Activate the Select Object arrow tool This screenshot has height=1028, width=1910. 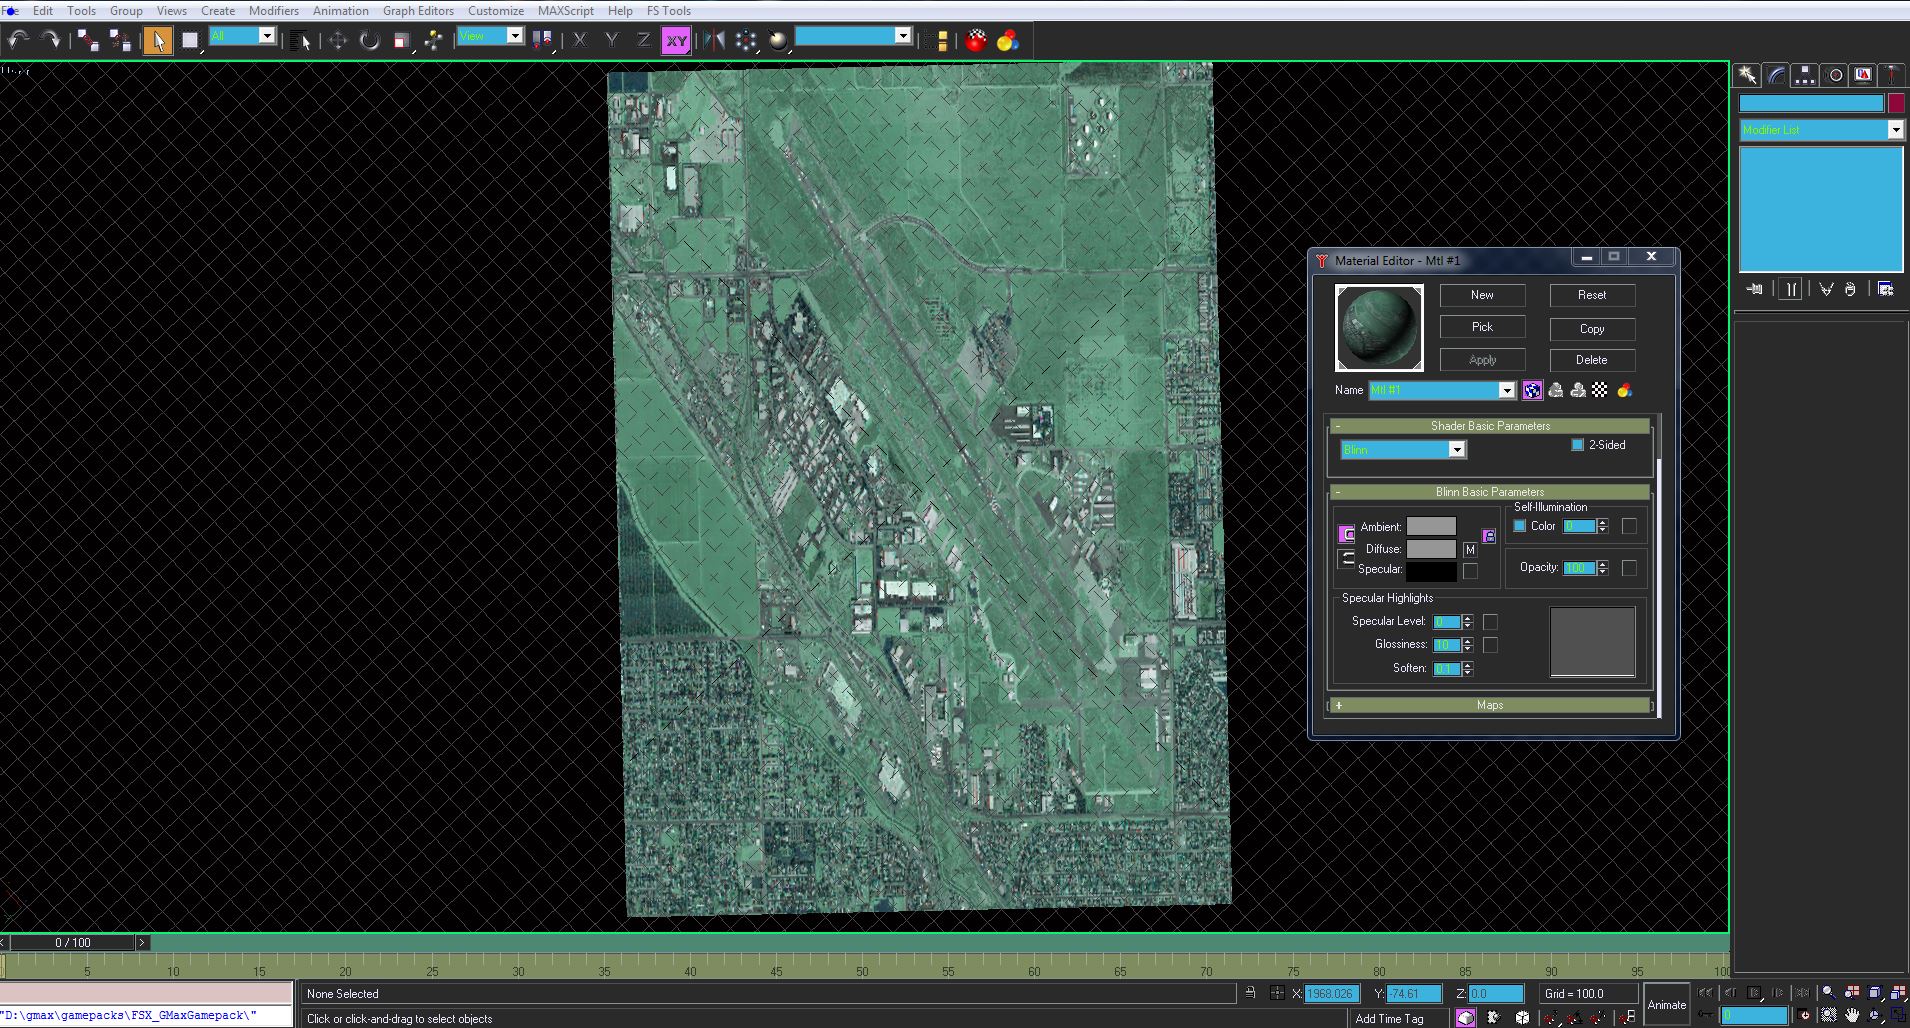click(x=157, y=40)
